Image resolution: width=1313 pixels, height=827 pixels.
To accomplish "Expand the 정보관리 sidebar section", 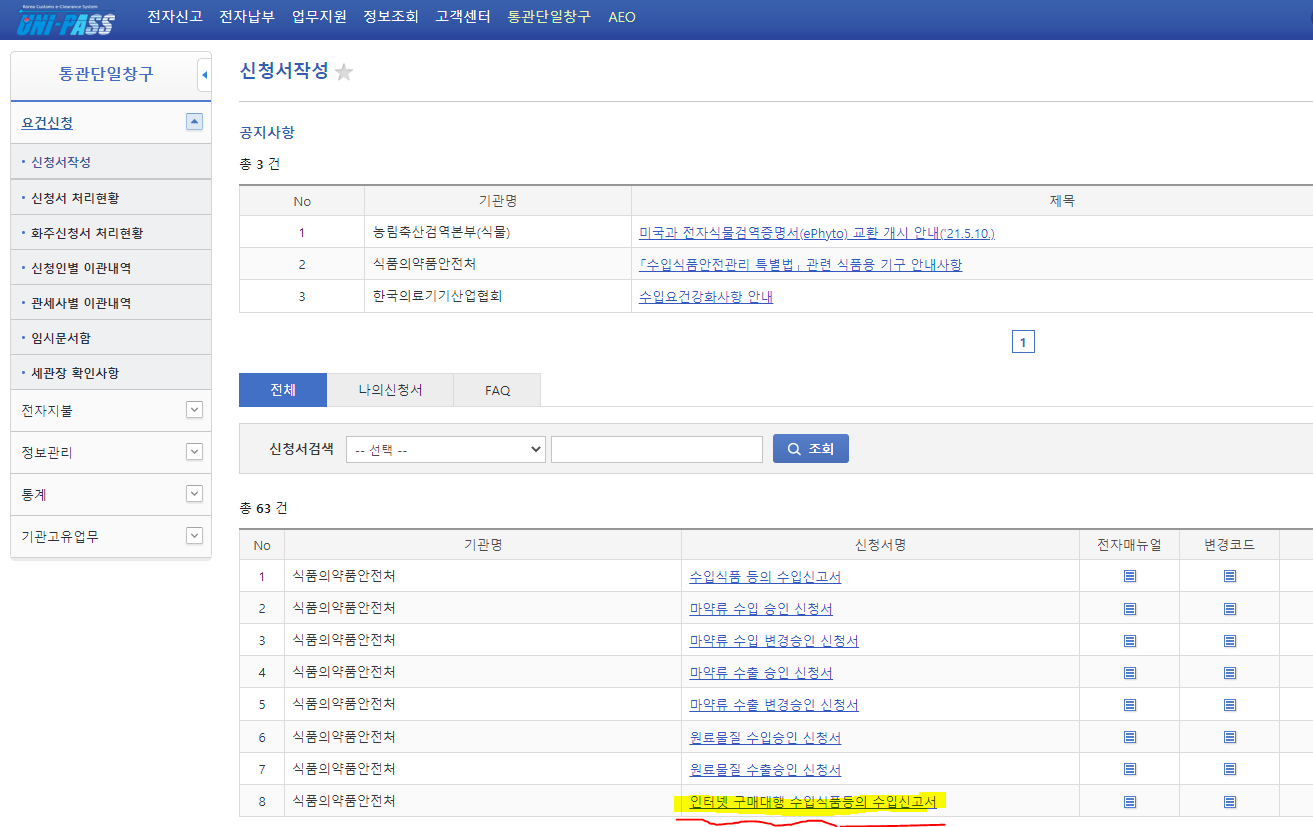I will pyautogui.click(x=194, y=452).
